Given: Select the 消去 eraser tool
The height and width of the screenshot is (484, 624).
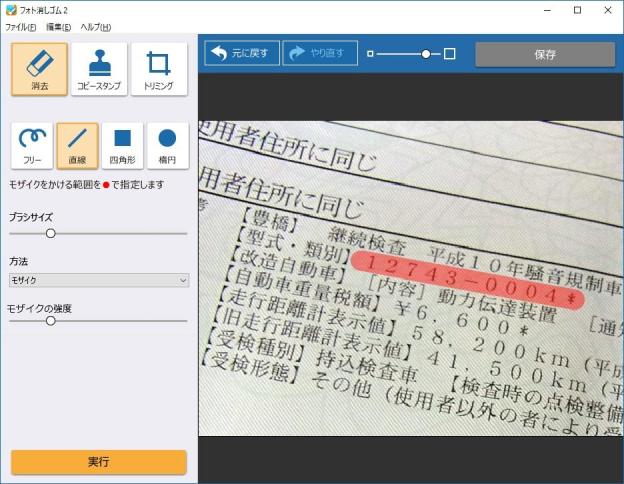Looking at the screenshot, I should pyautogui.click(x=39, y=69).
